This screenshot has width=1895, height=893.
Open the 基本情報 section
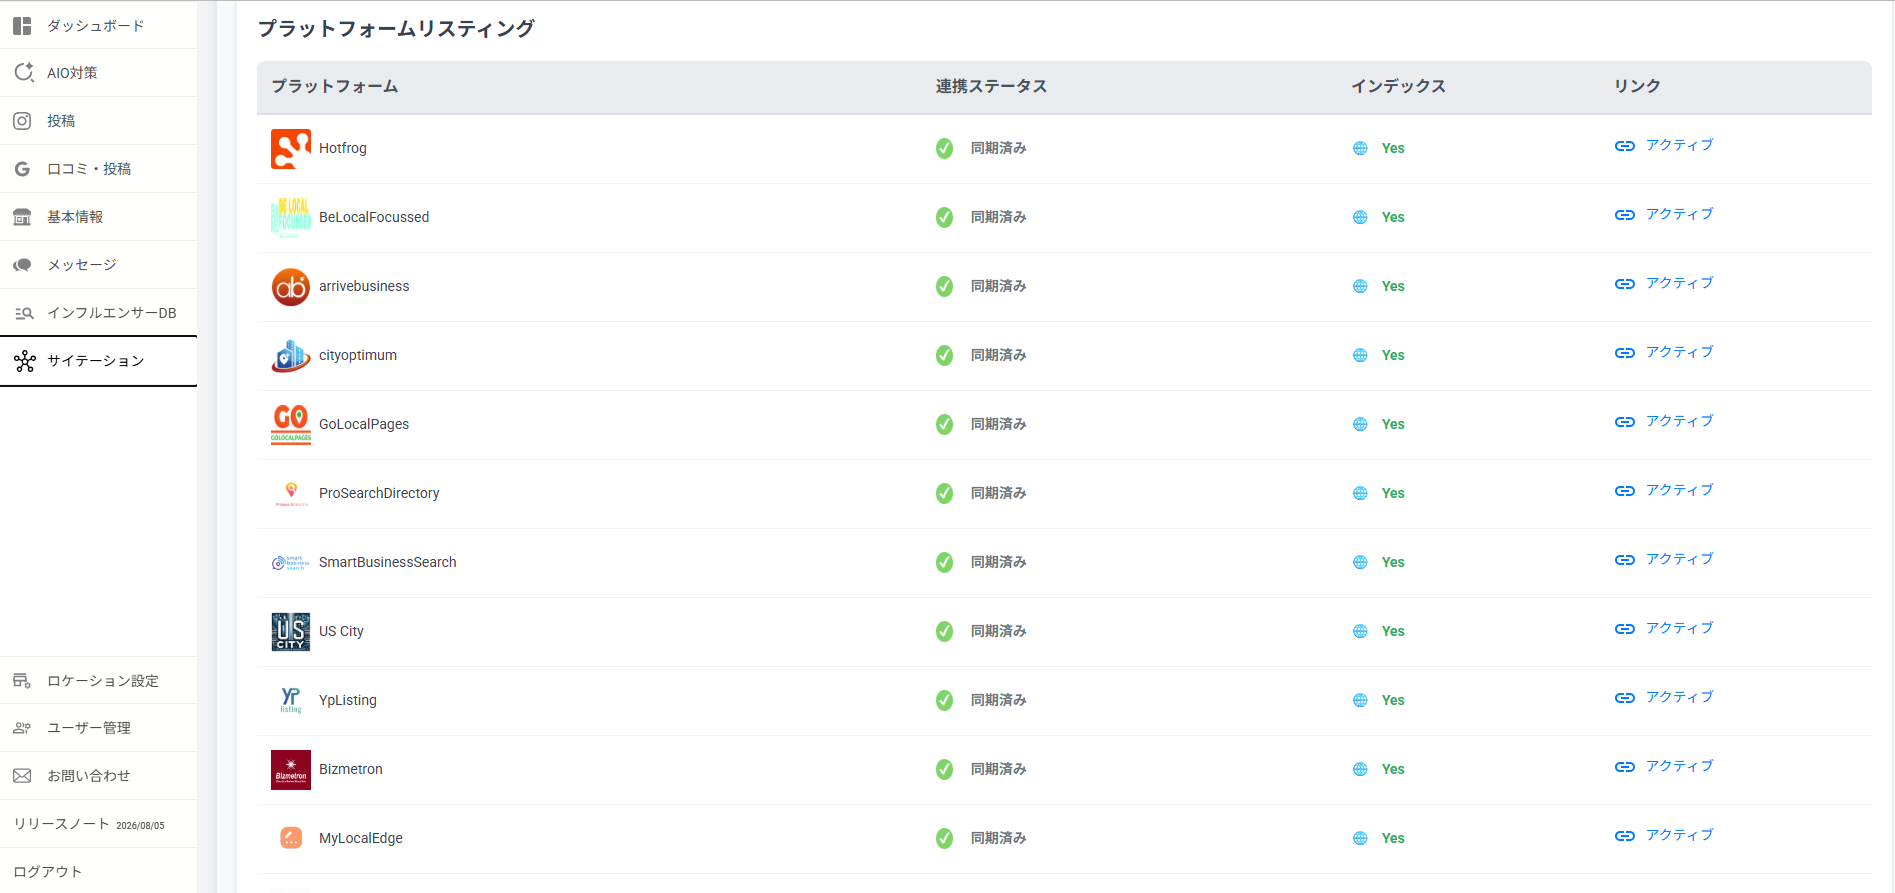pyautogui.click(x=98, y=217)
